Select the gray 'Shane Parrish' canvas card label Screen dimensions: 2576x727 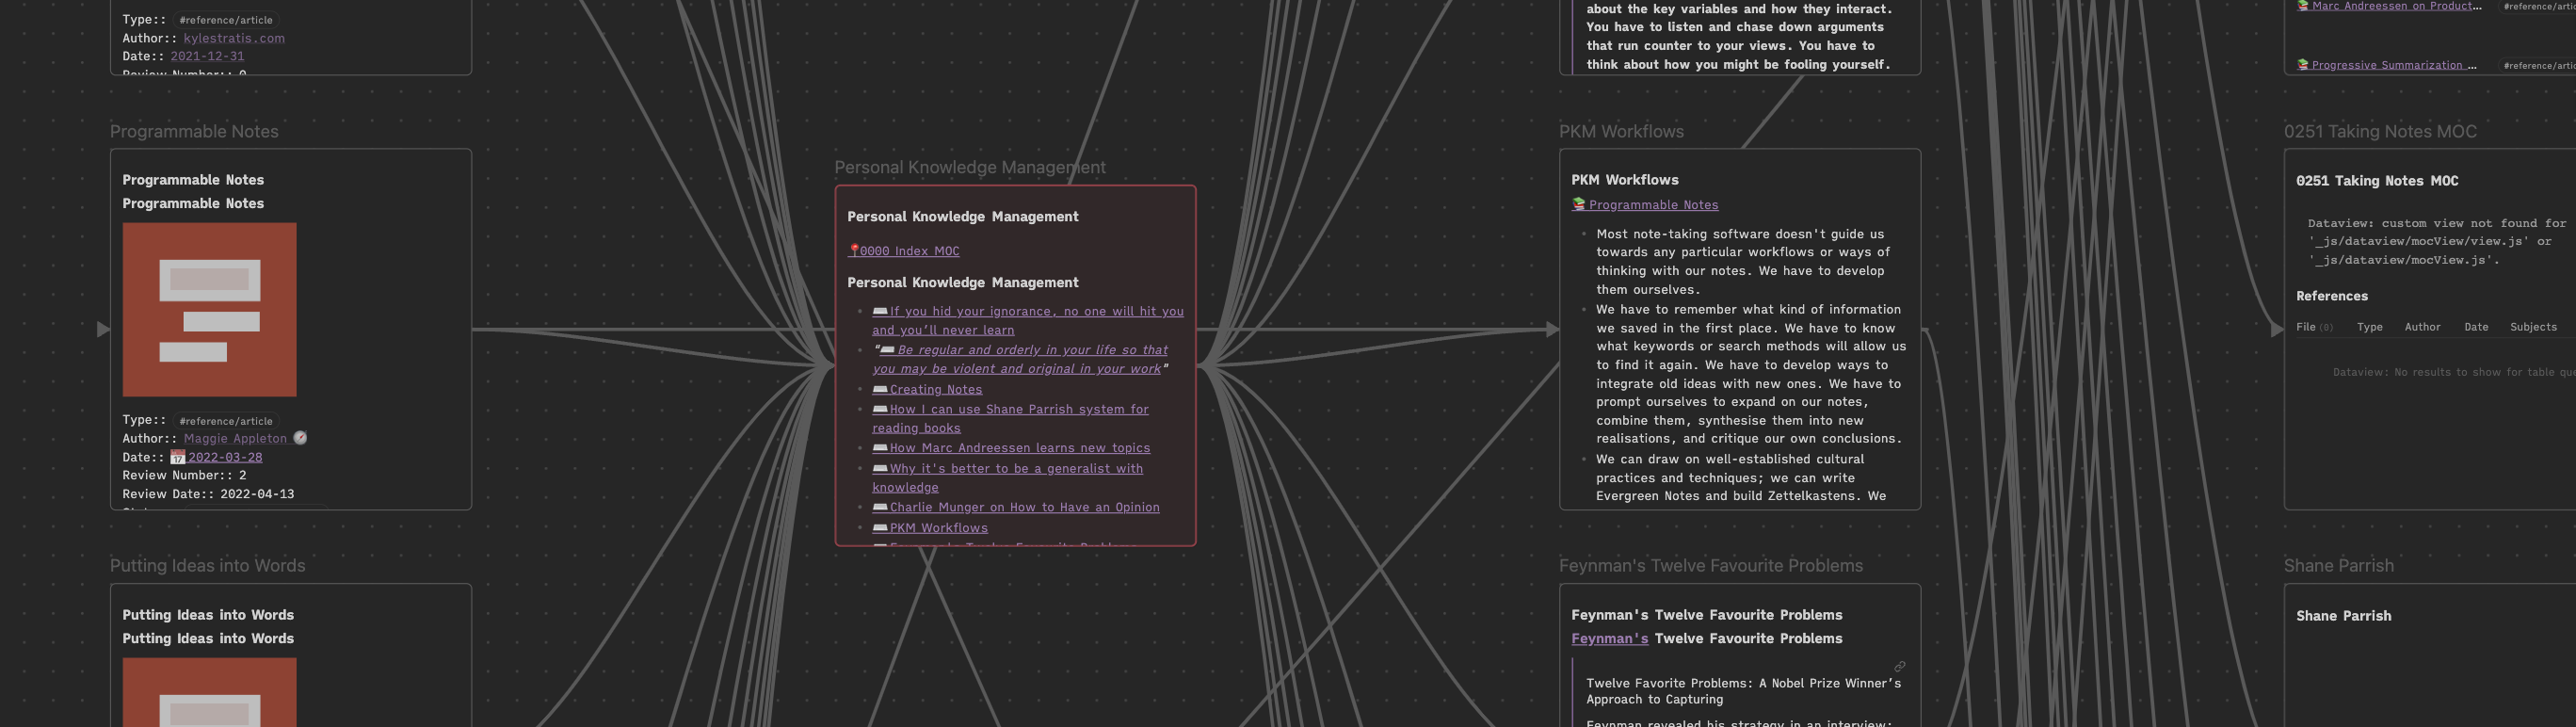click(x=2338, y=565)
